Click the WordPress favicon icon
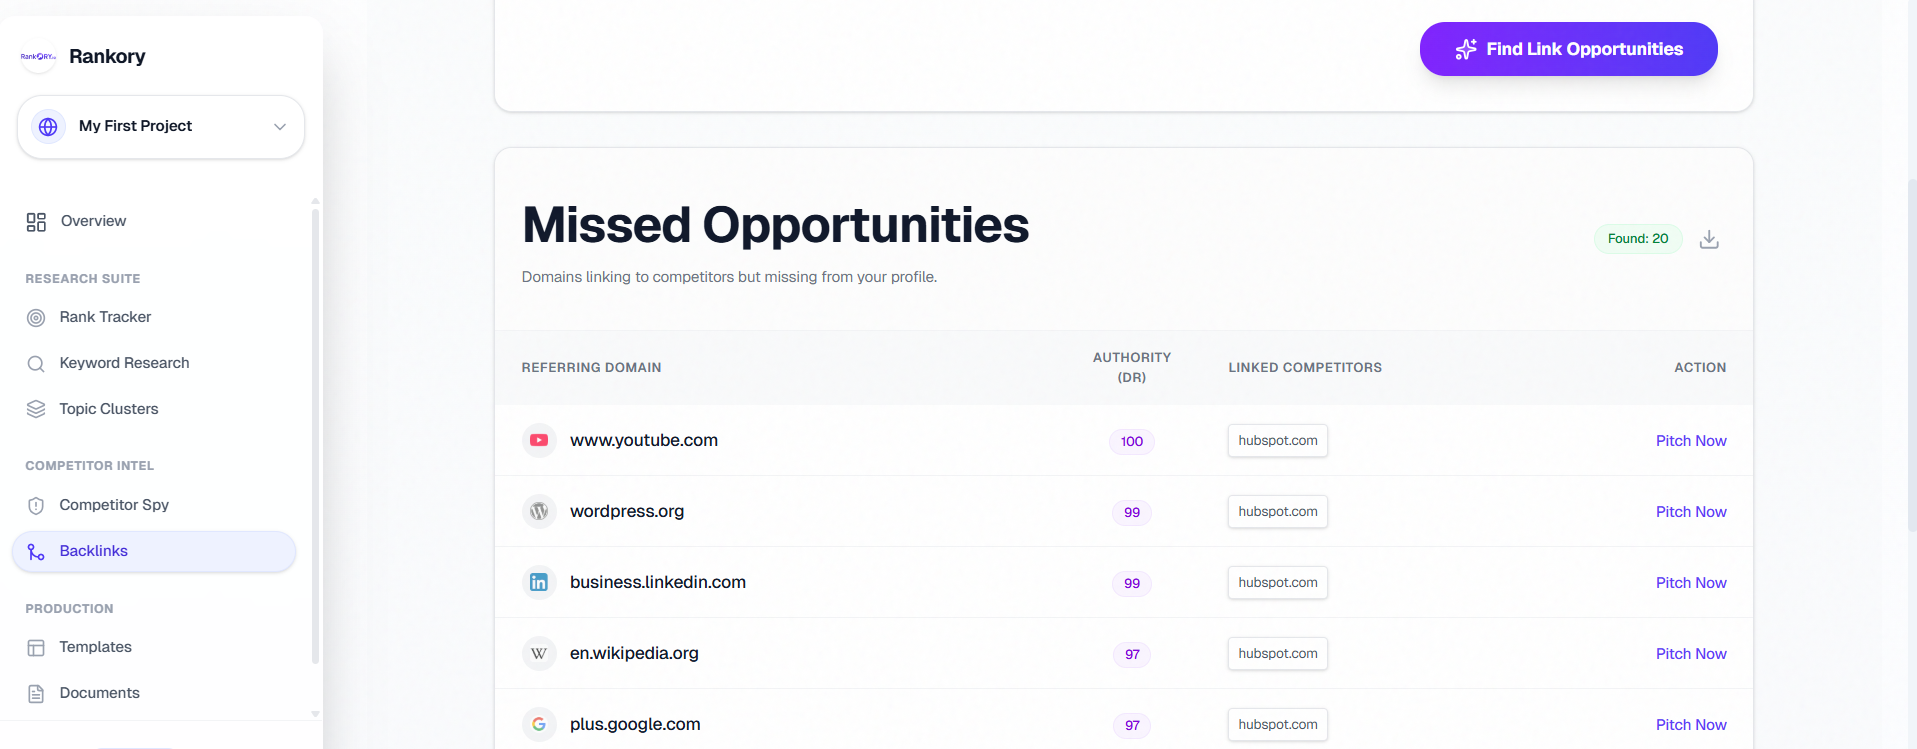The image size is (1917, 749). click(539, 511)
